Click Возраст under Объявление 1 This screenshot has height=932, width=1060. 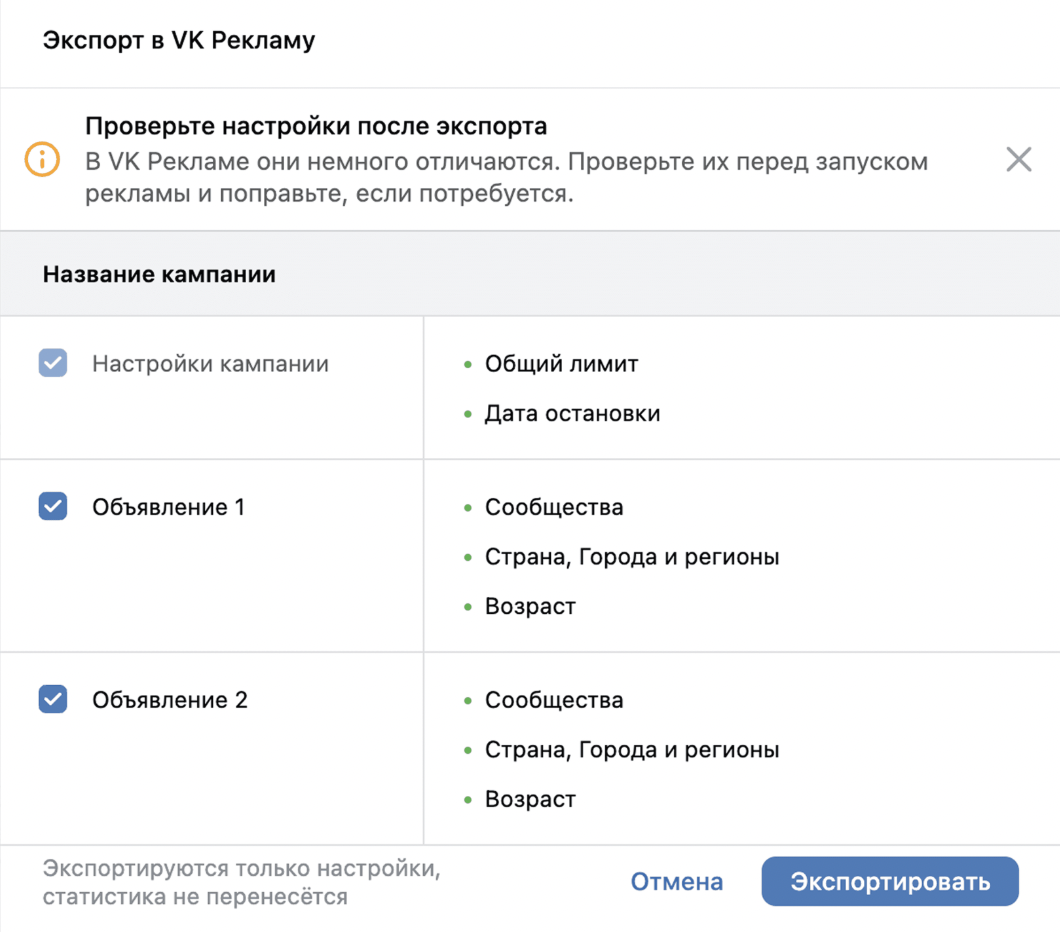pos(529,606)
